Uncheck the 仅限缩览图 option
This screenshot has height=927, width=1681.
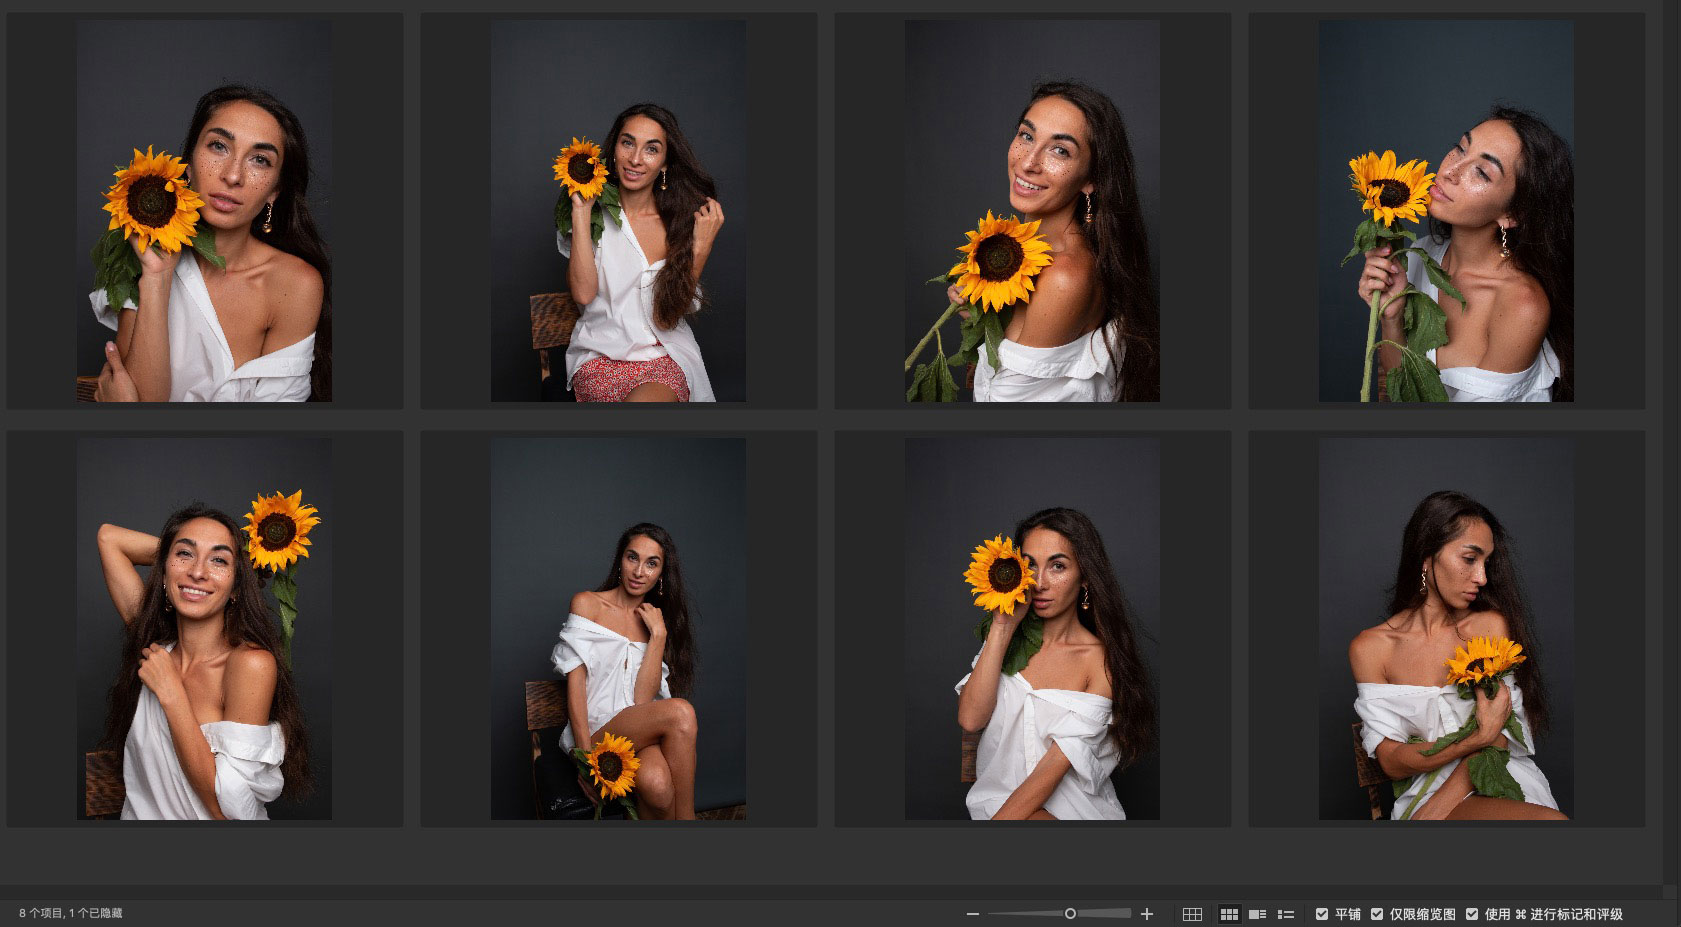click(1377, 914)
